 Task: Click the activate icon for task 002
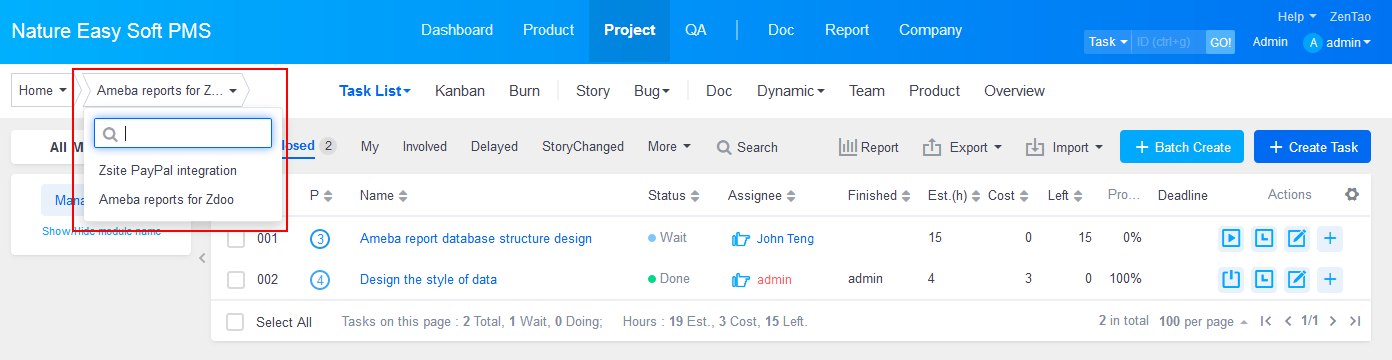(x=1232, y=279)
